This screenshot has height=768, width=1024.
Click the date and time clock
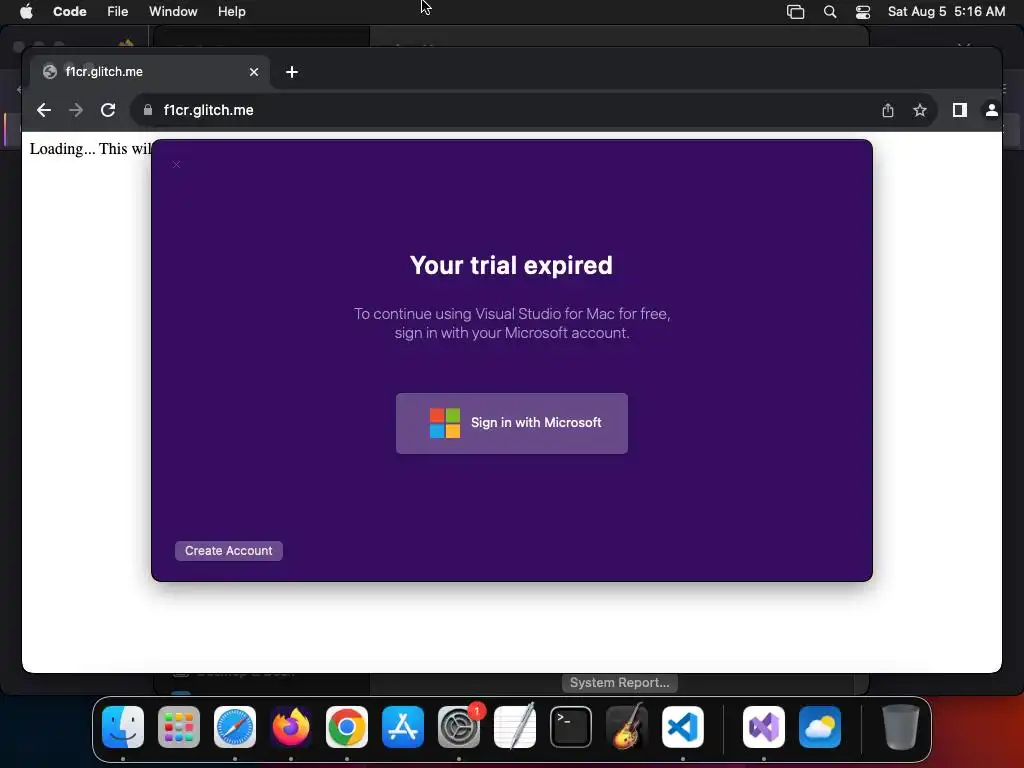coord(946,11)
